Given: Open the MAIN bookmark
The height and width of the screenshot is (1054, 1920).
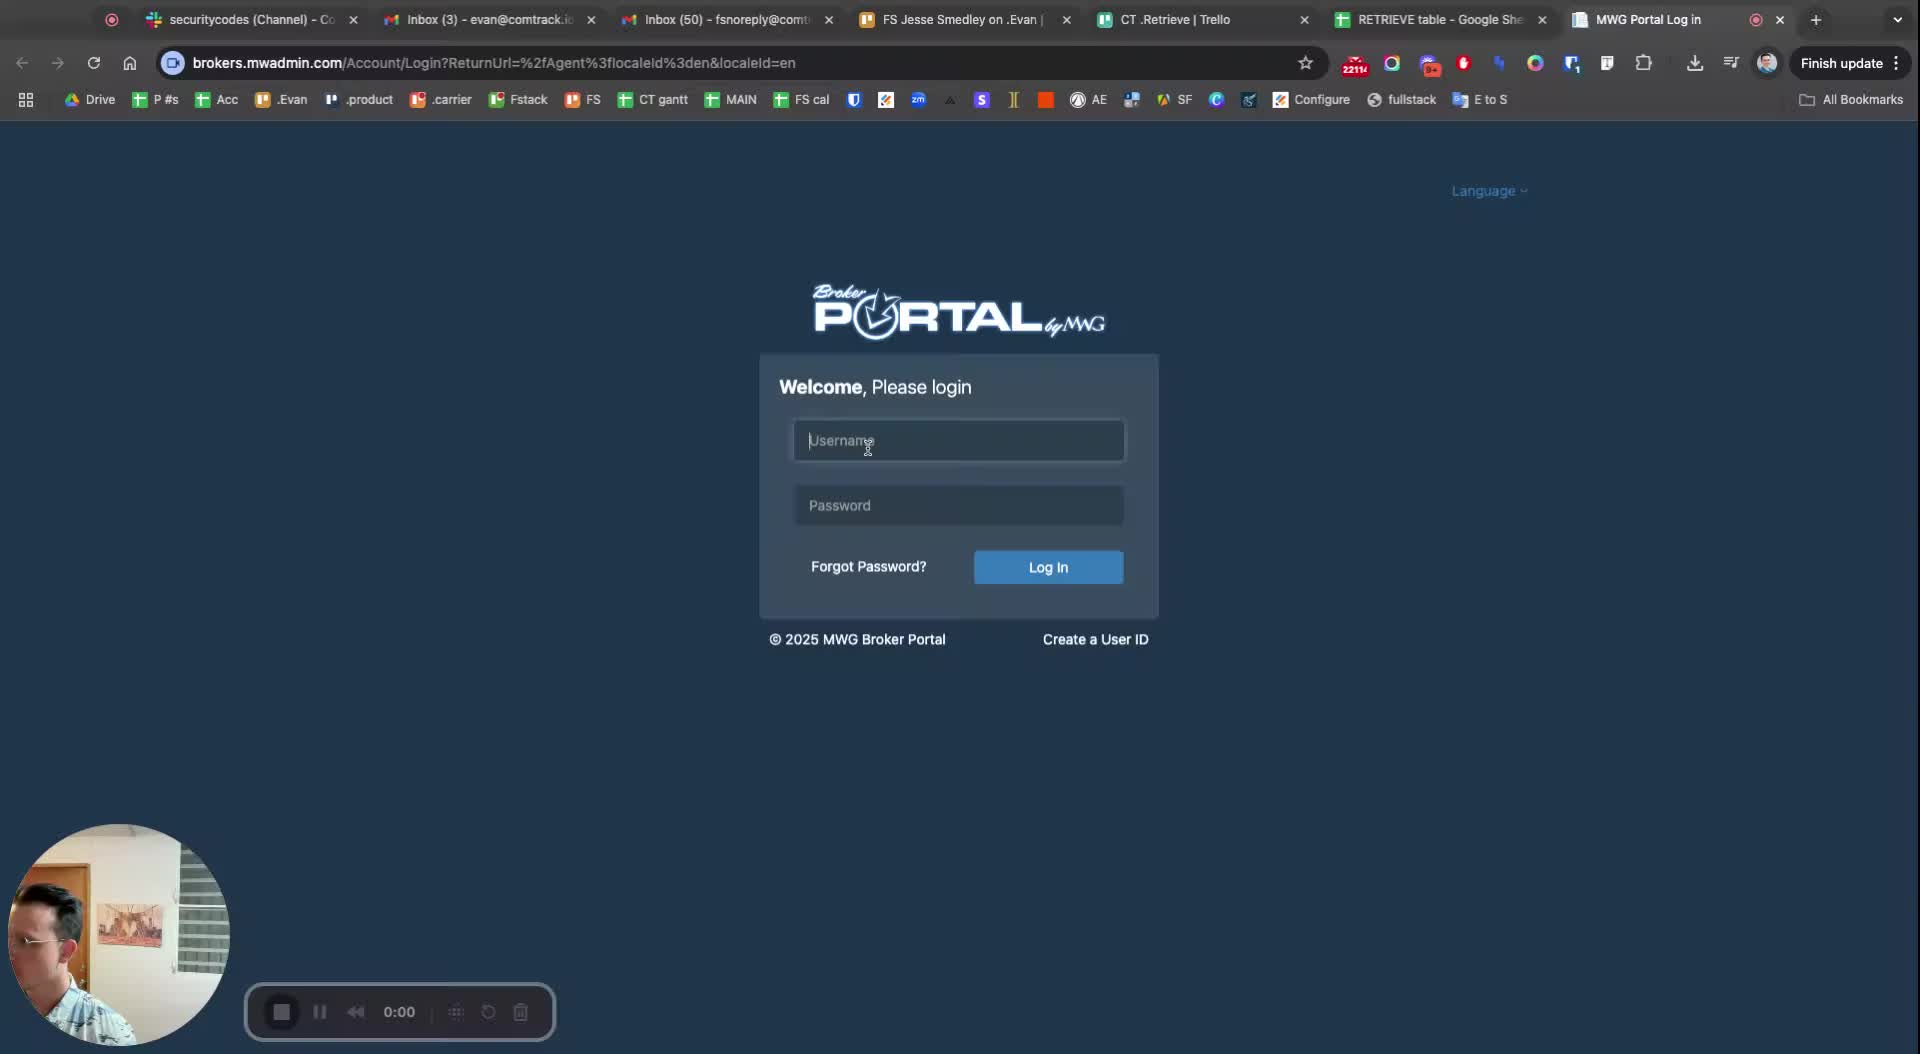Looking at the screenshot, I should pos(730,100).
